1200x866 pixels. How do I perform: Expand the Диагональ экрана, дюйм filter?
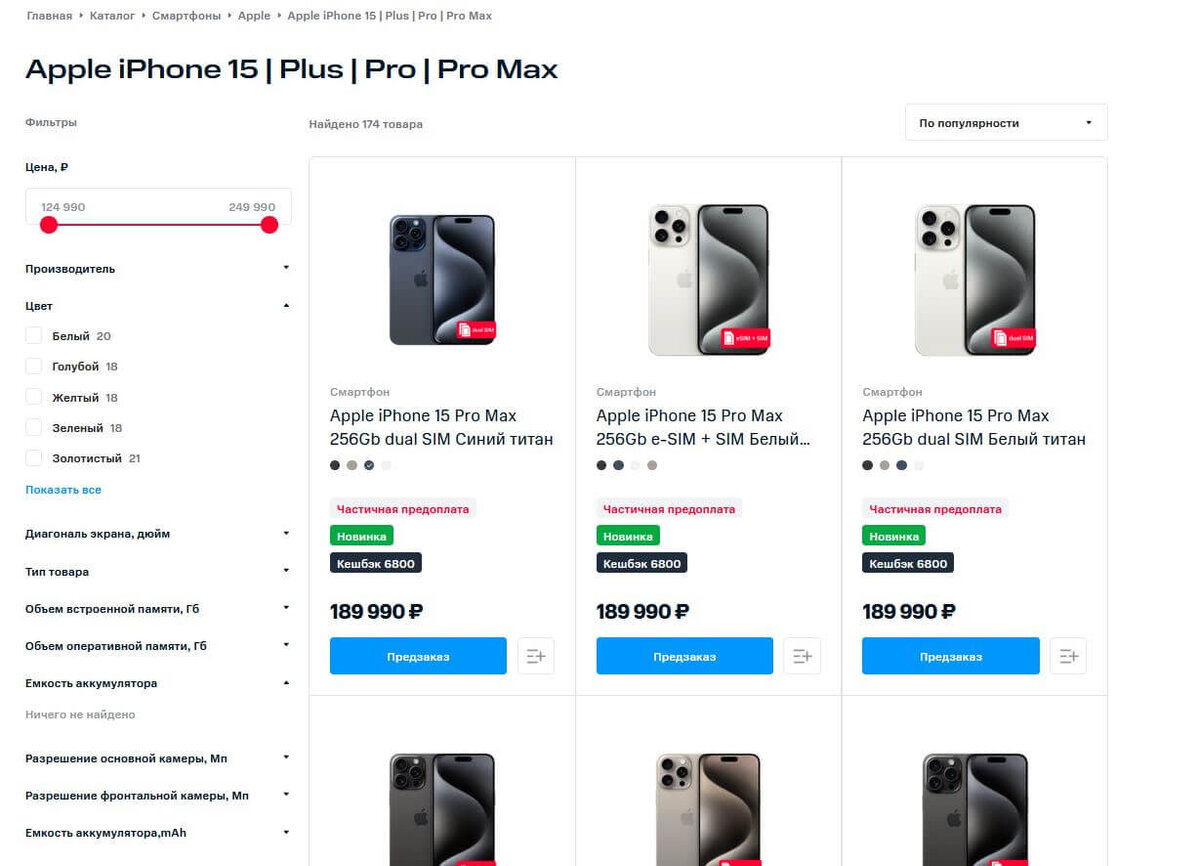point(285,533)
